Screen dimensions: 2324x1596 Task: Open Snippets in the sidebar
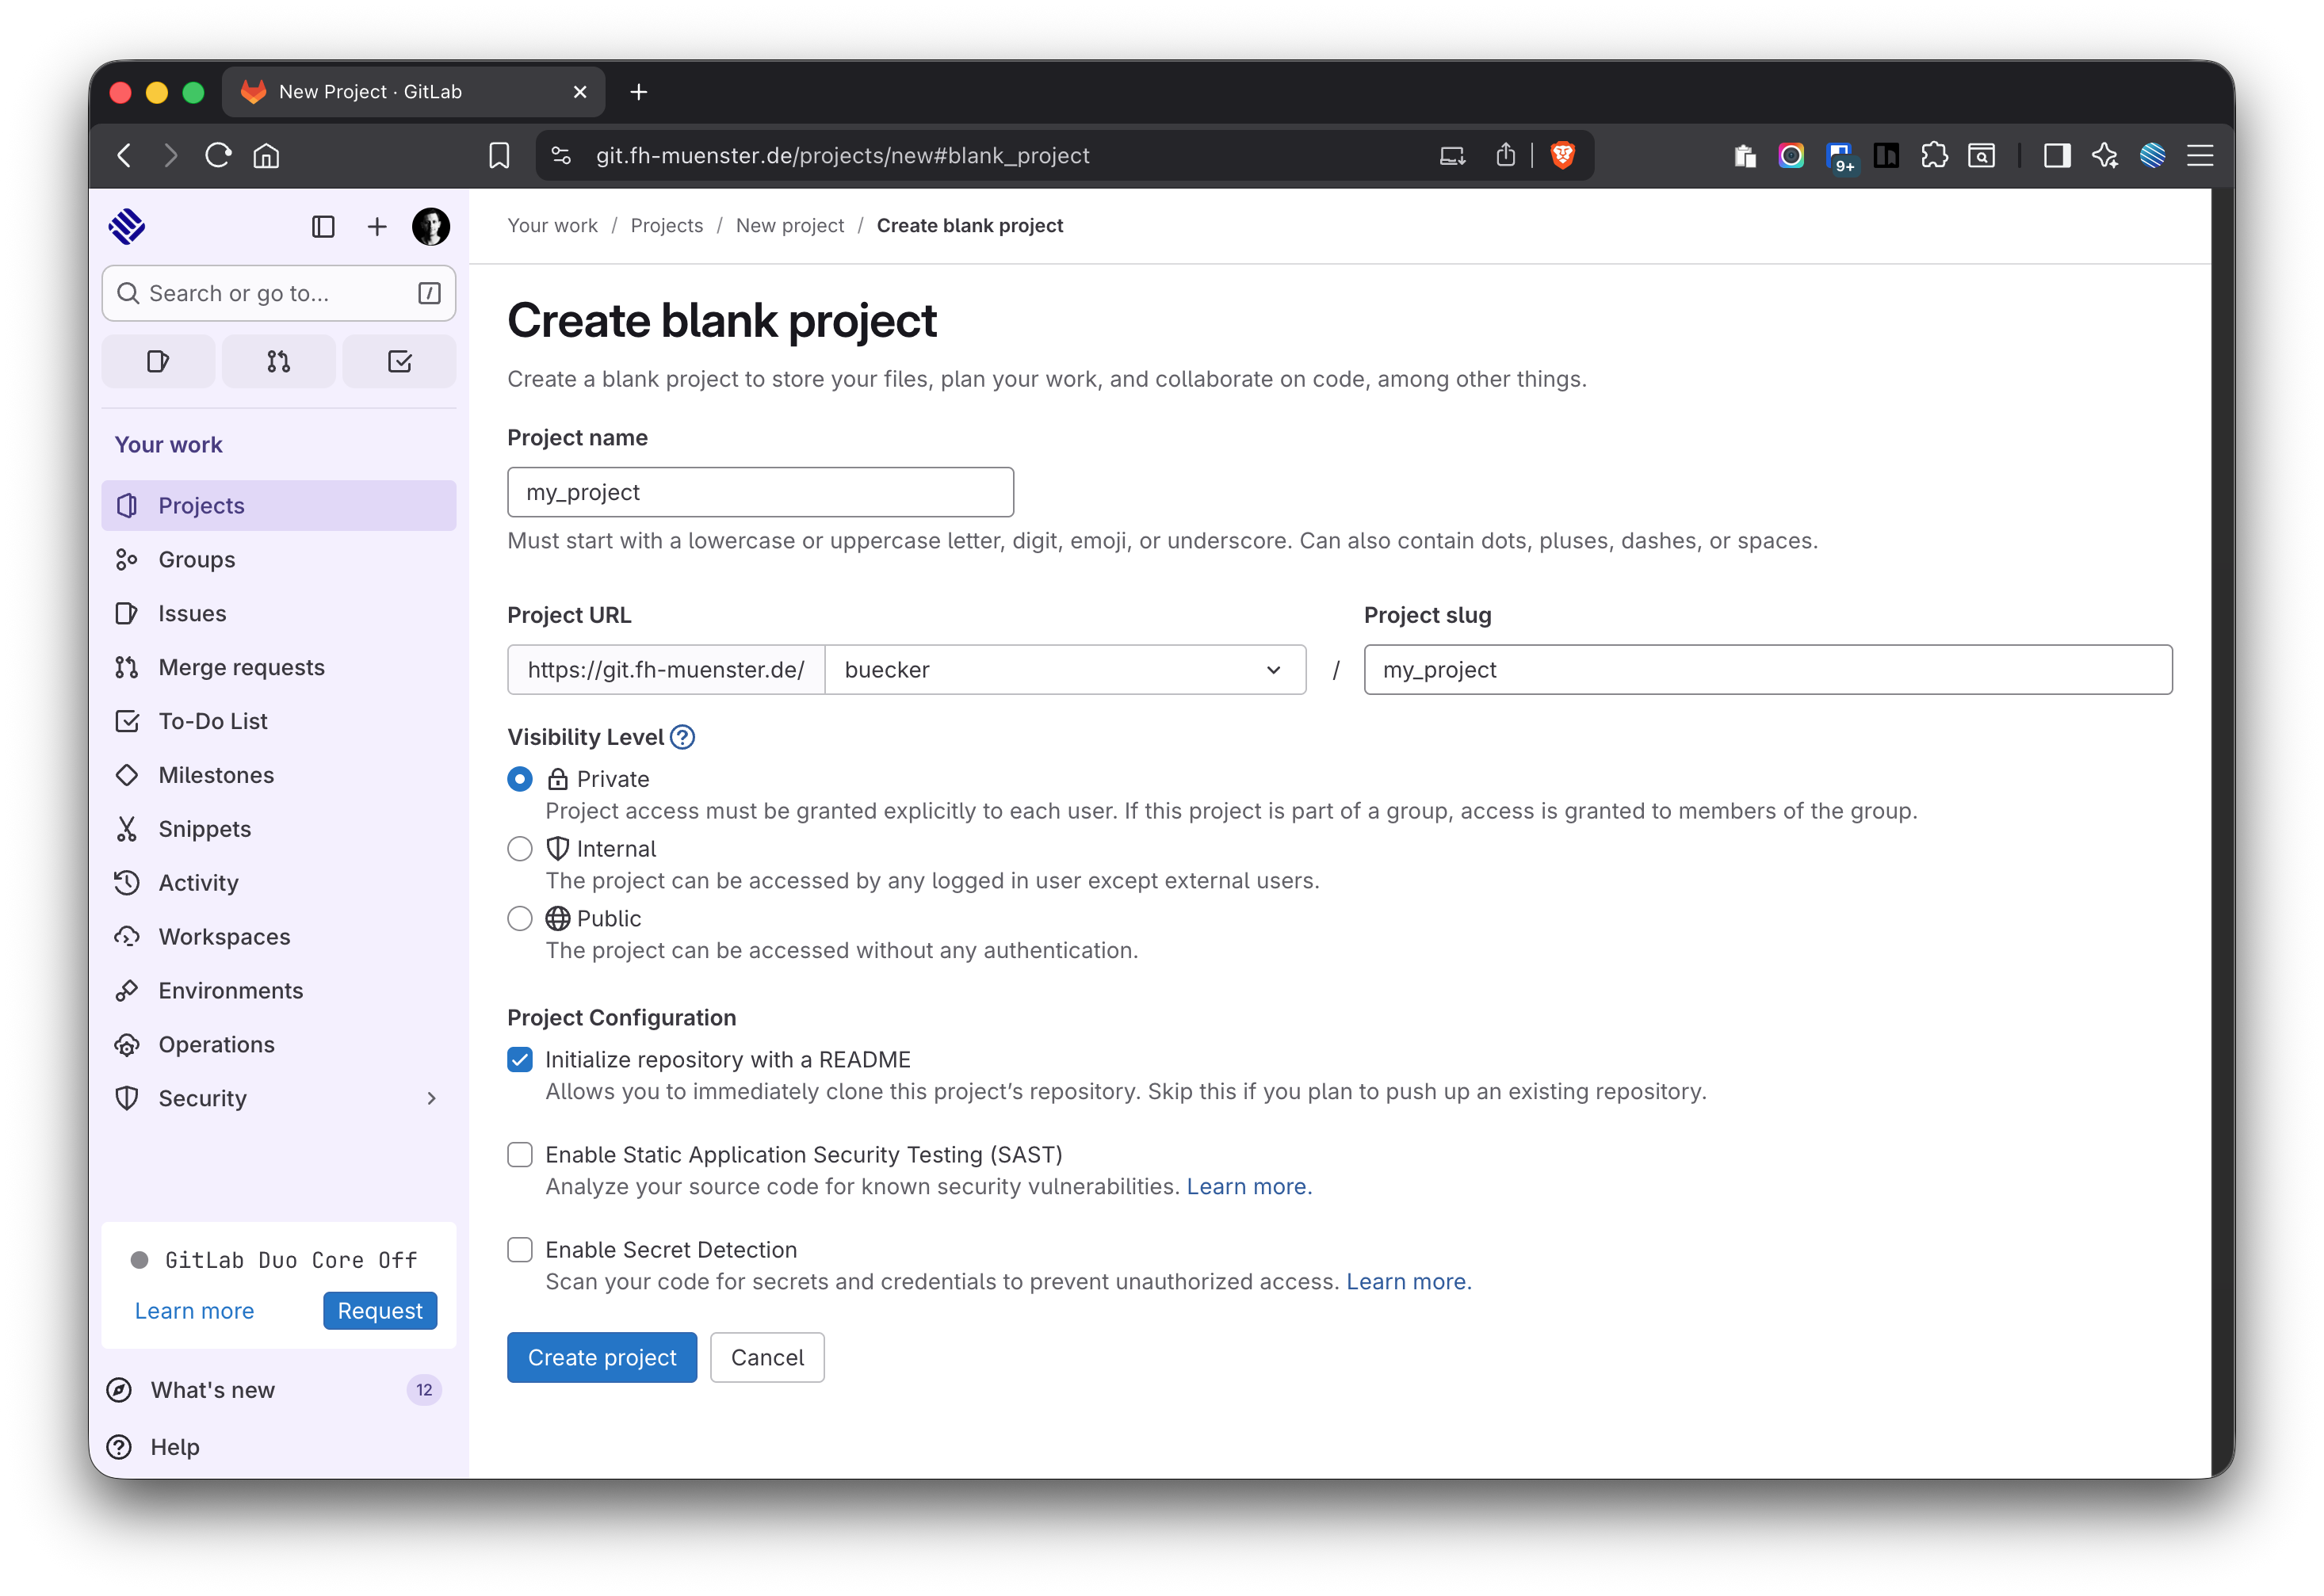click(x=204, y=829)
